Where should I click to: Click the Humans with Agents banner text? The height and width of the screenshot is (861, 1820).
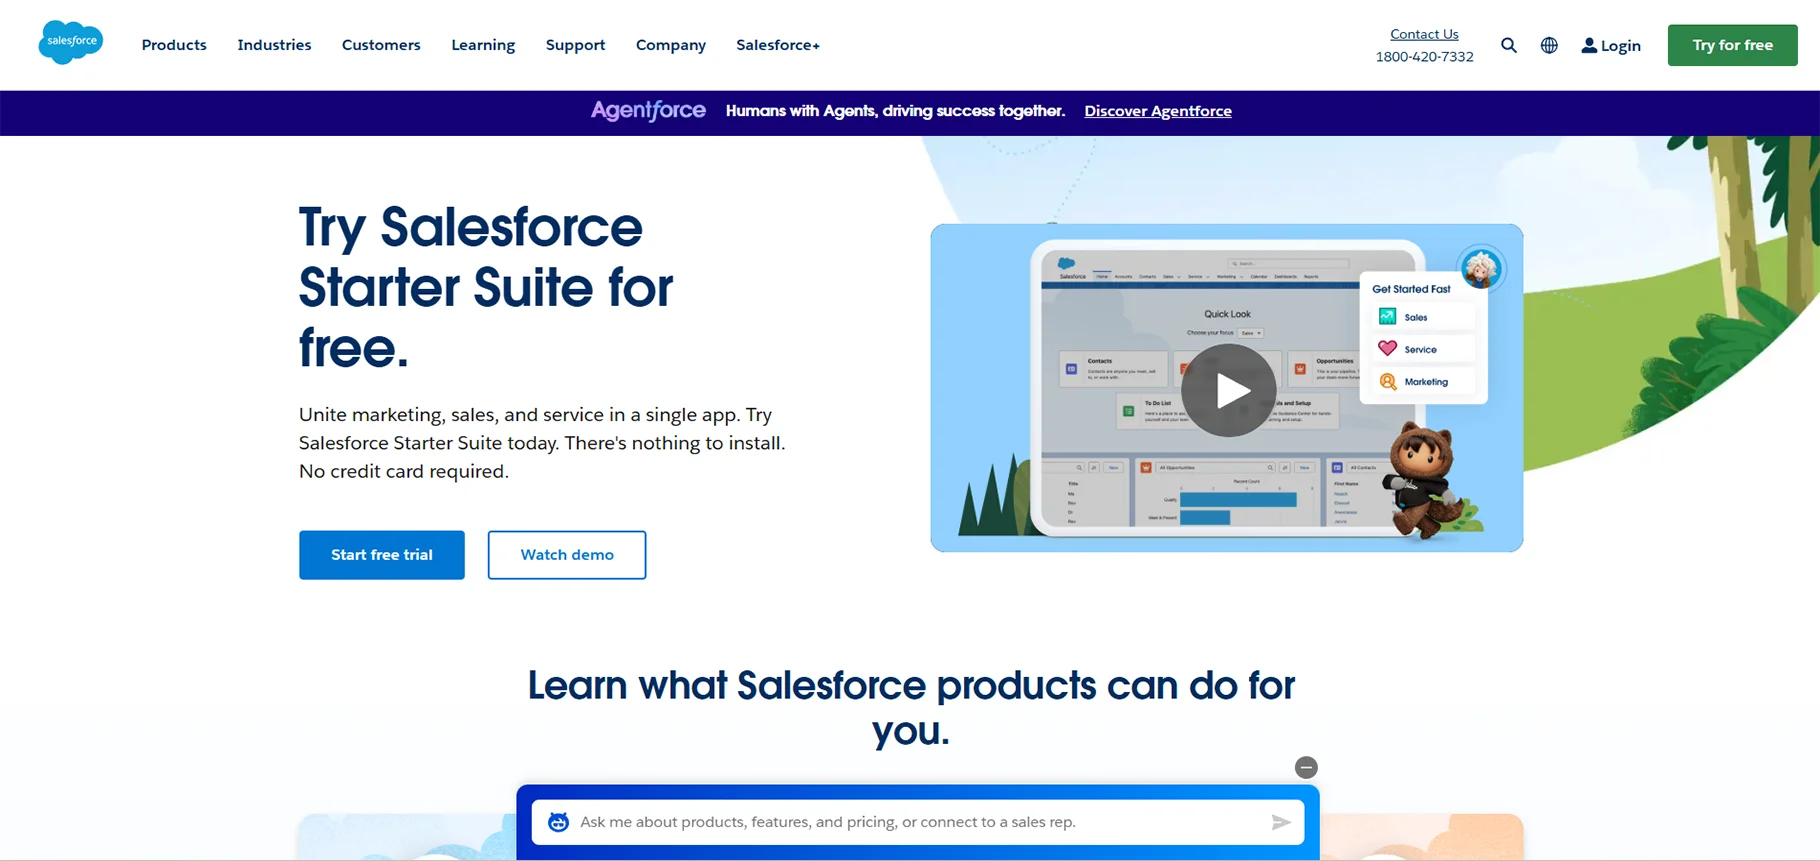[895, 111]
